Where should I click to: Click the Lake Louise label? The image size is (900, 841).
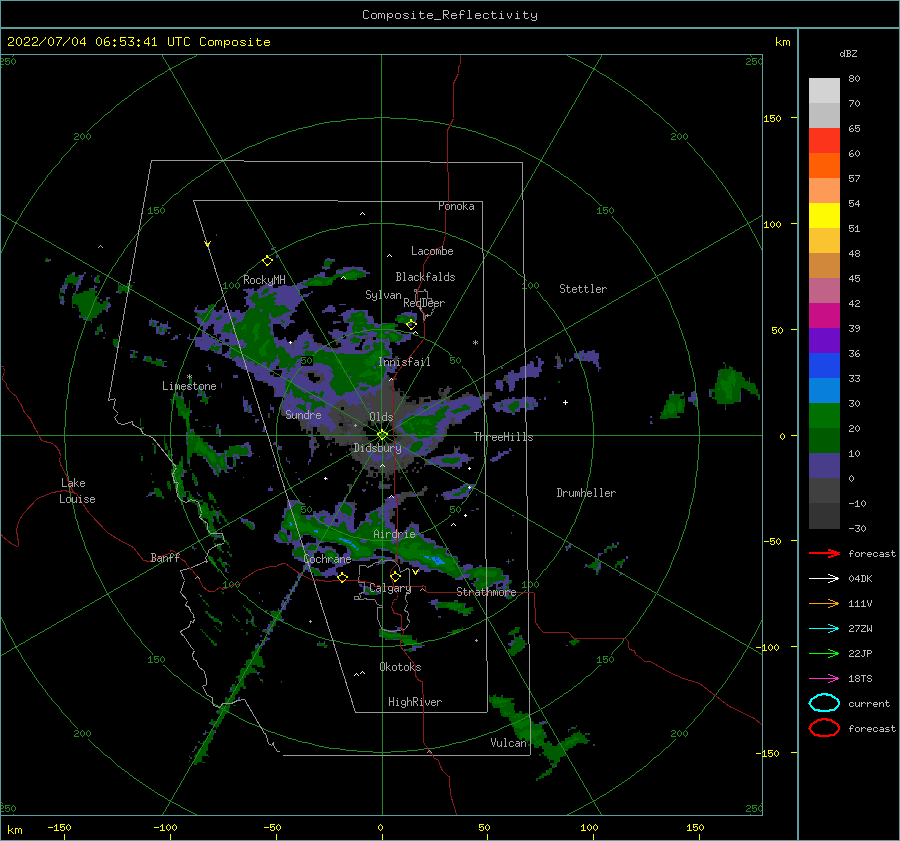[x=77, y=491]
